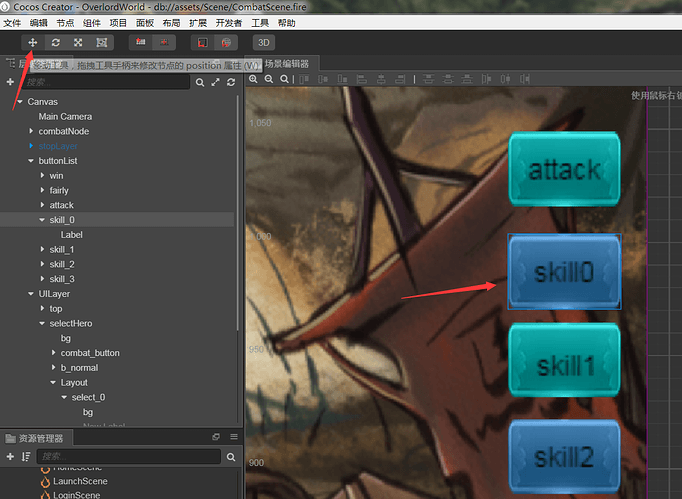
Task: Refresh the node hierarchy panel
Action: [231, 82]
